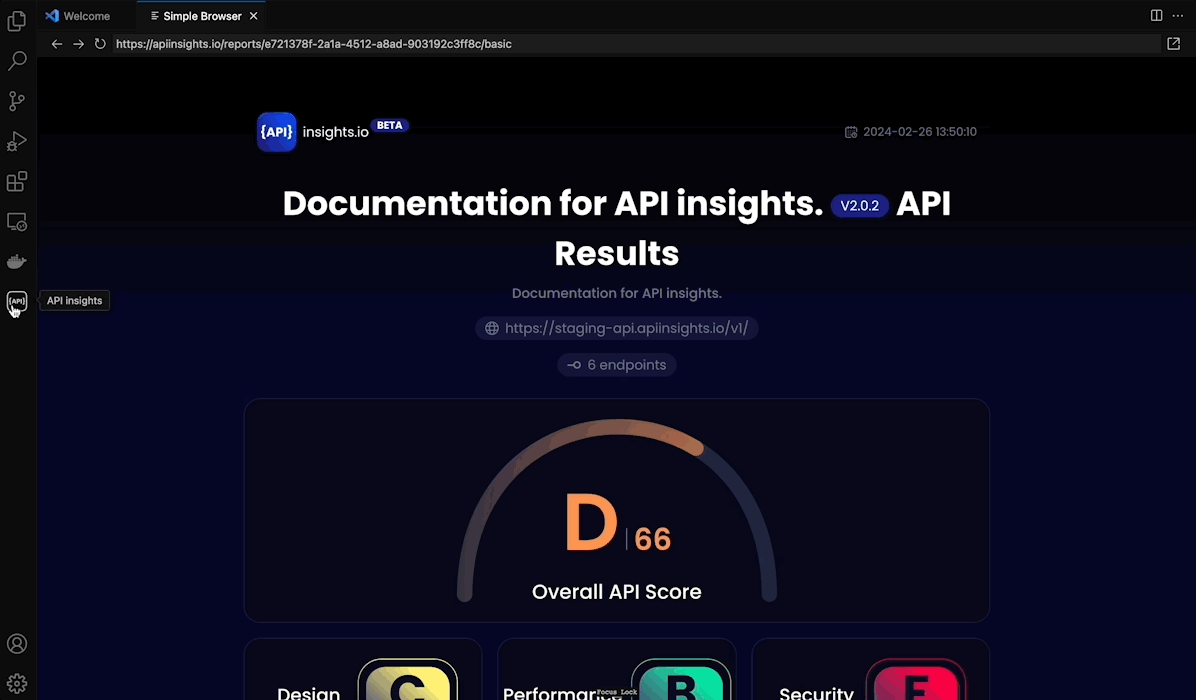1196x700 pixels.
Task: Close the Simple Browser tab
Action: point(253,16)
